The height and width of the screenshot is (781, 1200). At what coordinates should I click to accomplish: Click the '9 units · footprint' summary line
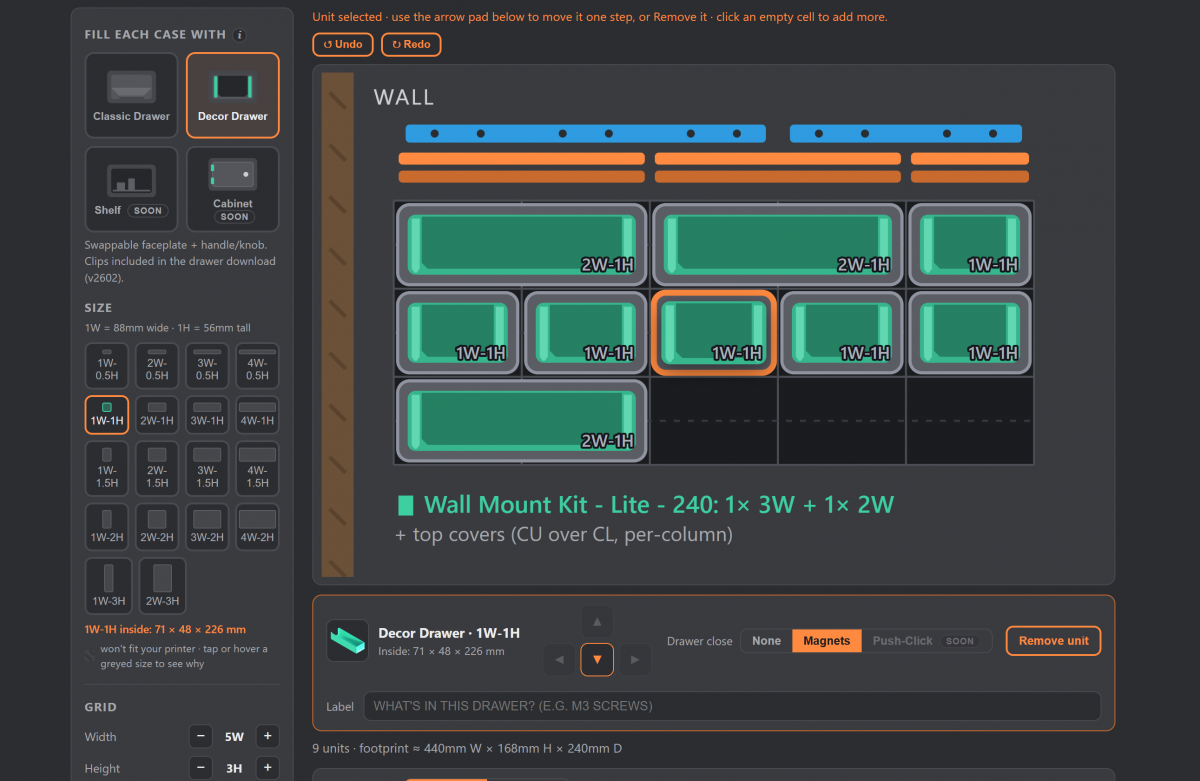(468, 748)
